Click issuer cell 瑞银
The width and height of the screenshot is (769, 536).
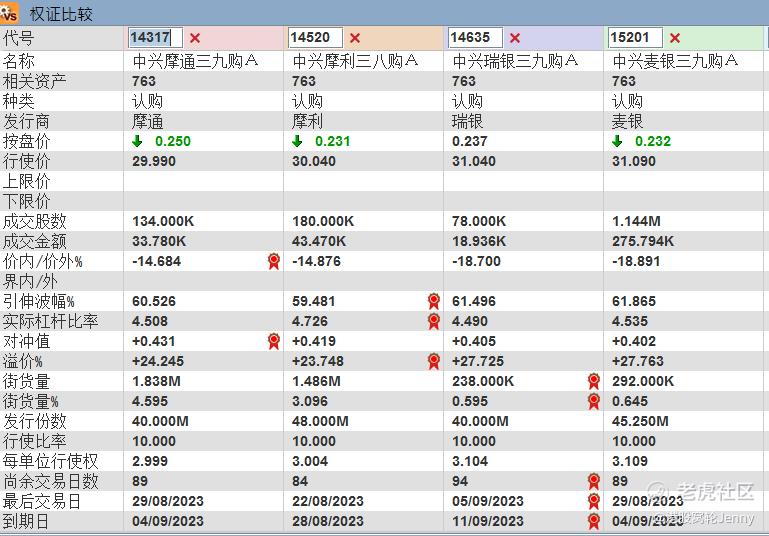pos(467,121)
